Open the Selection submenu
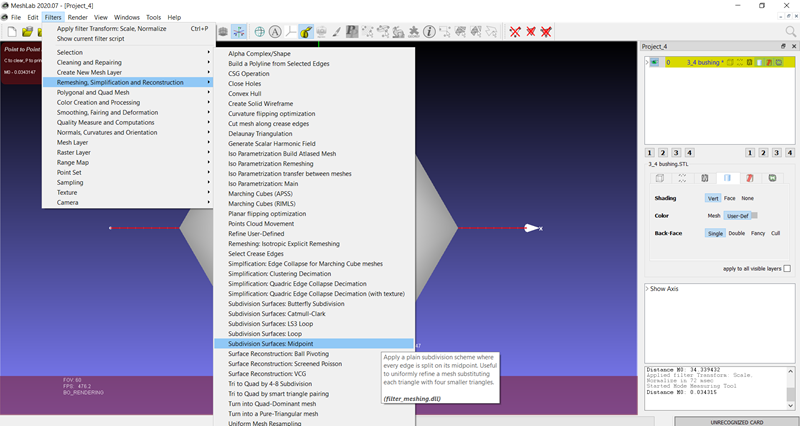 tap(128, 52)
